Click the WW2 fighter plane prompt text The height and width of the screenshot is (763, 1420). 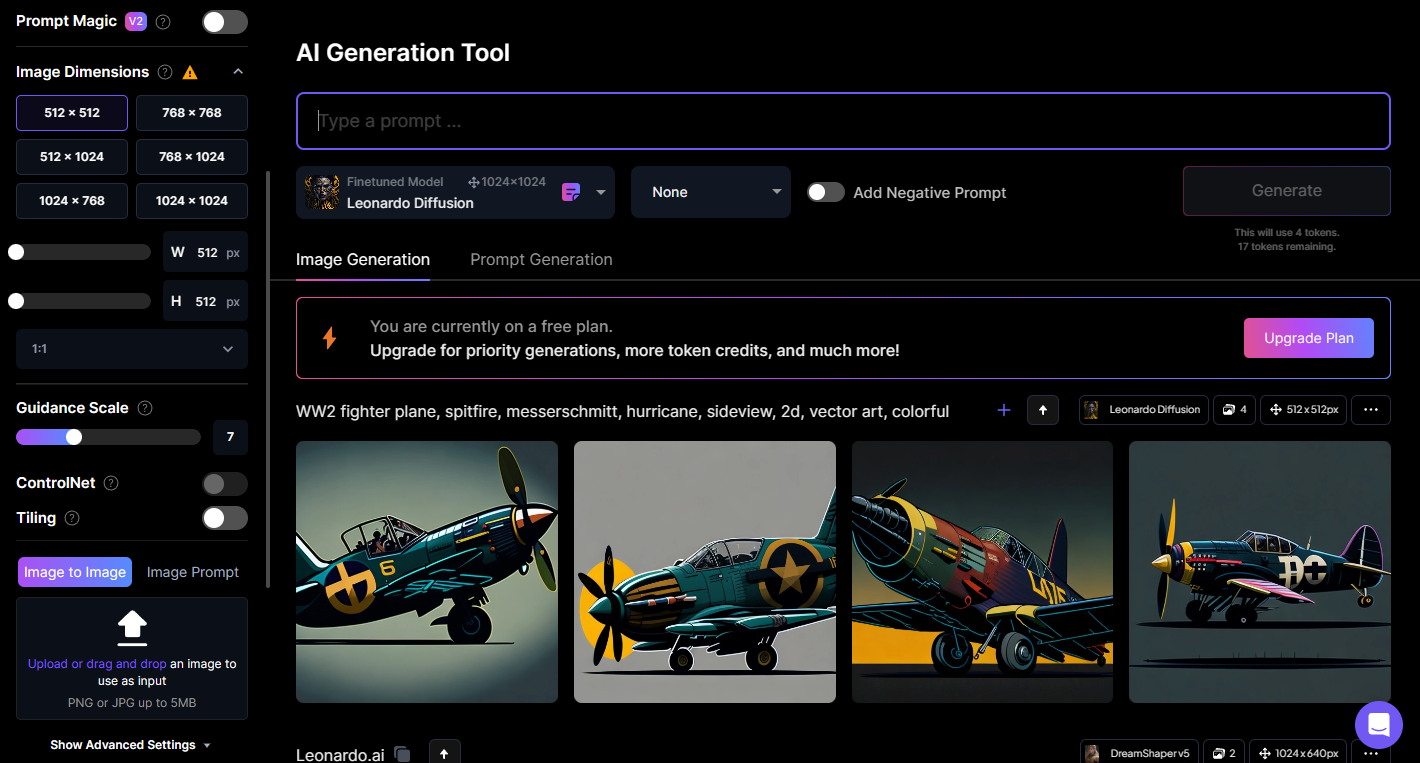pyautogui.click(x=622, y=411)
